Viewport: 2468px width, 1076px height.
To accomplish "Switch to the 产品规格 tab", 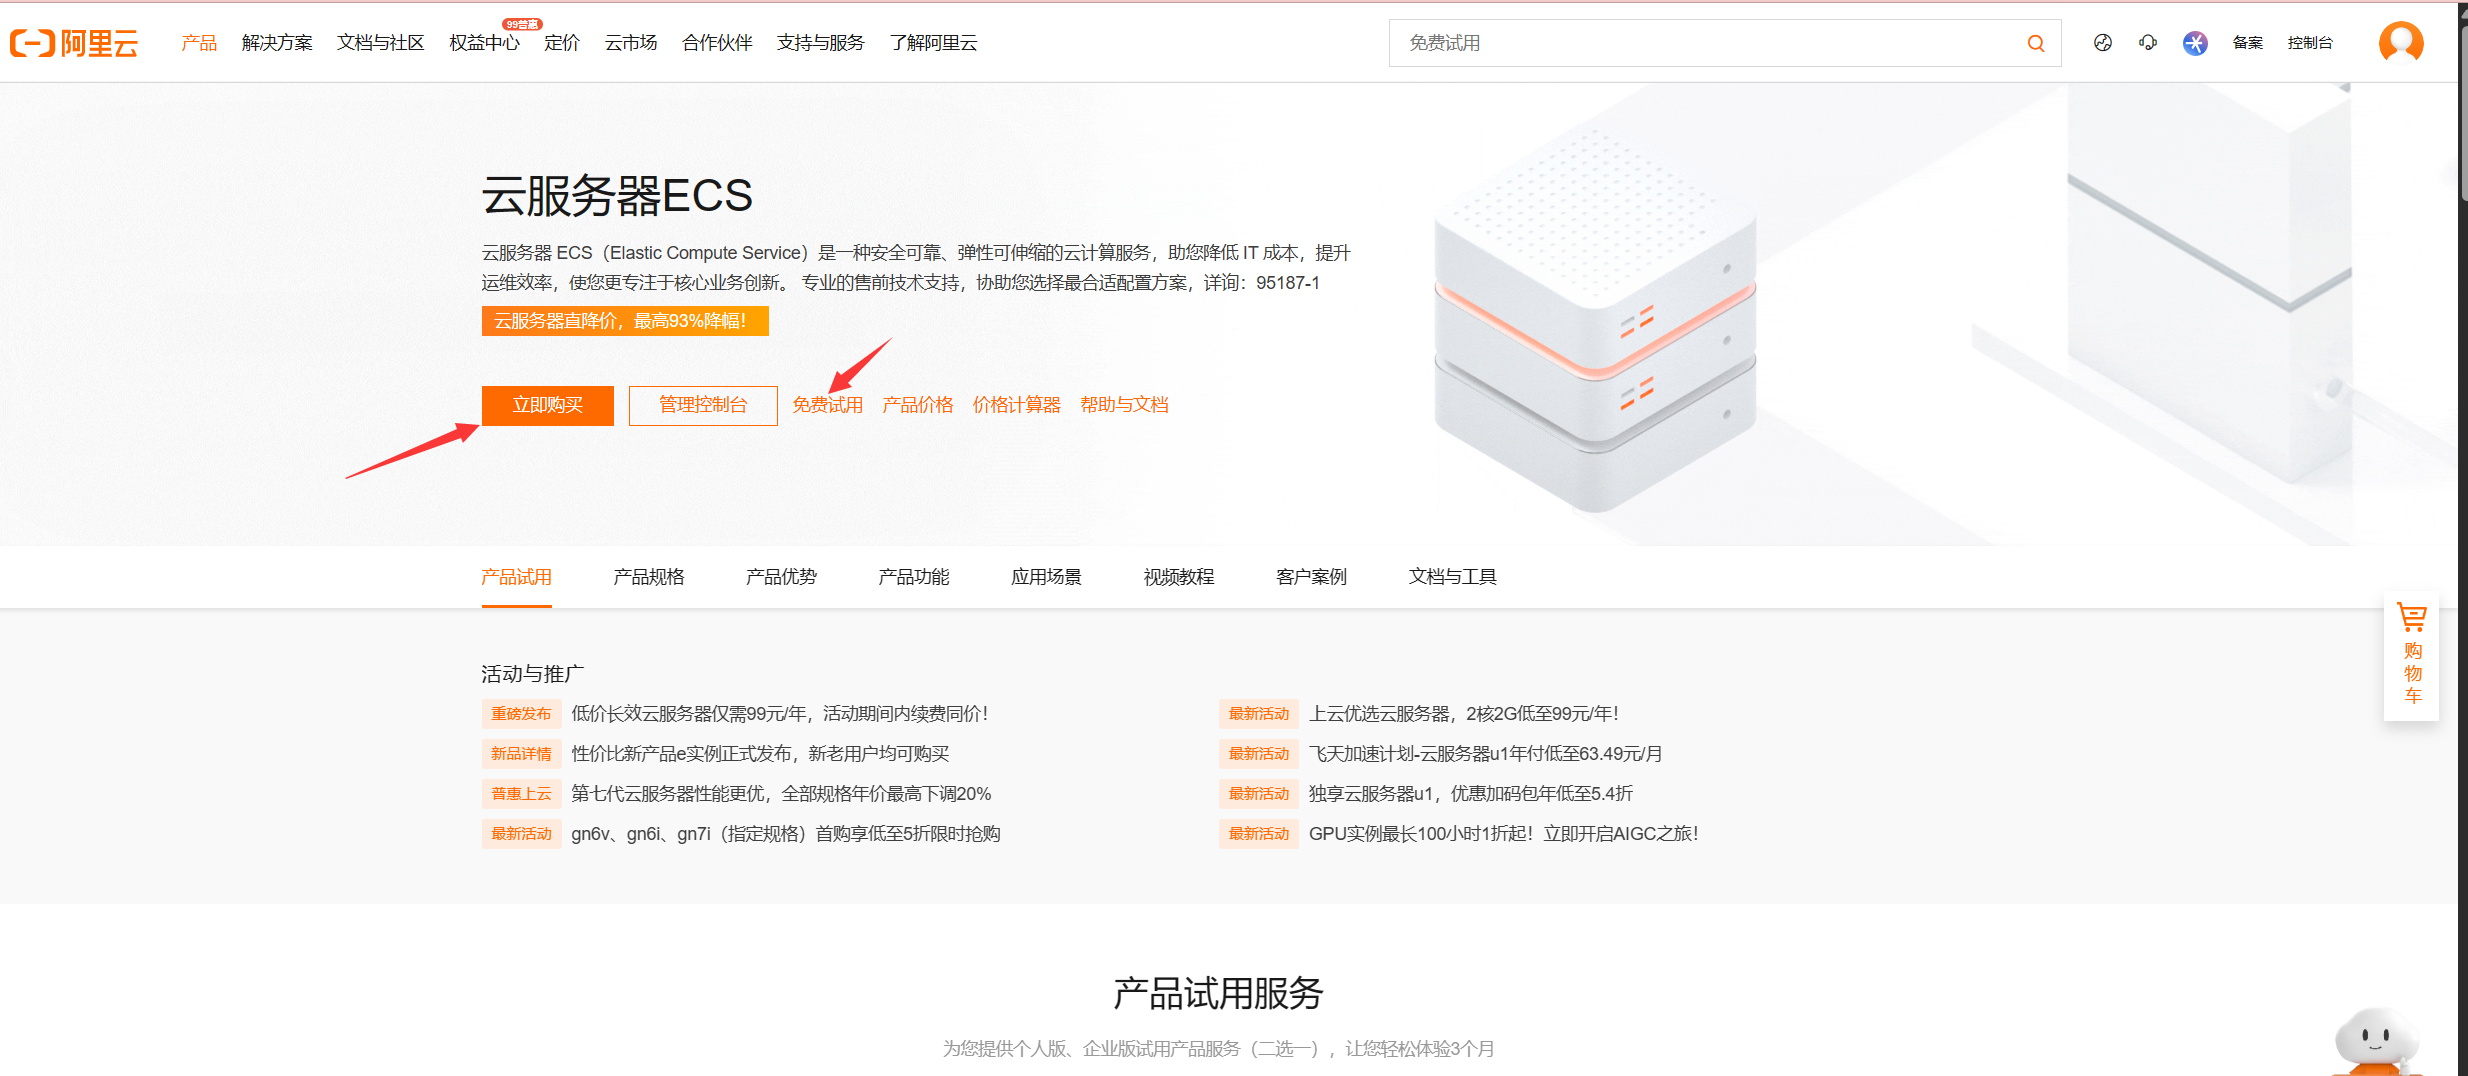I will click(649, 577).
